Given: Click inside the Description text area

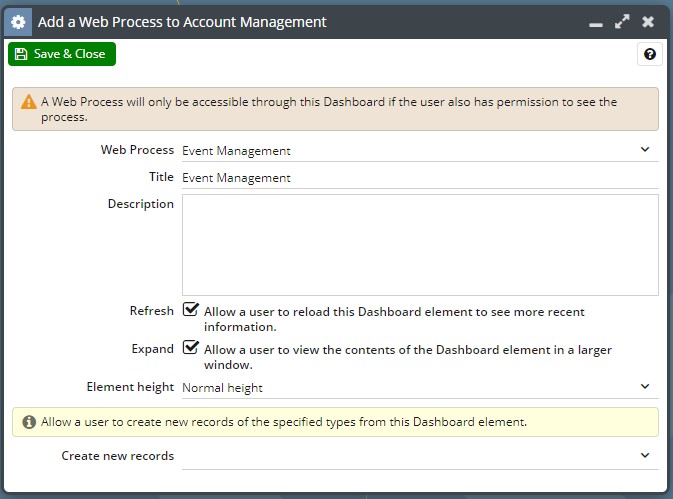Looking at the screenshot, I should [x=420, y=245].
